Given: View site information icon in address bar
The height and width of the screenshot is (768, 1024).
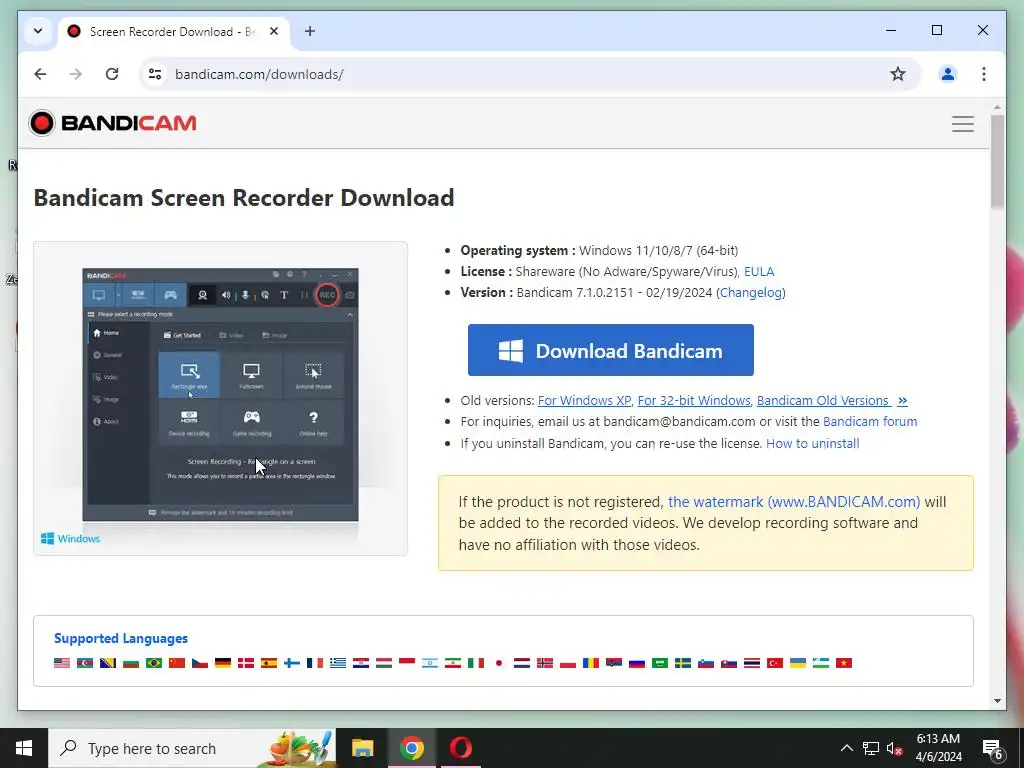Looking at the screenshot, I should [155, 74].
